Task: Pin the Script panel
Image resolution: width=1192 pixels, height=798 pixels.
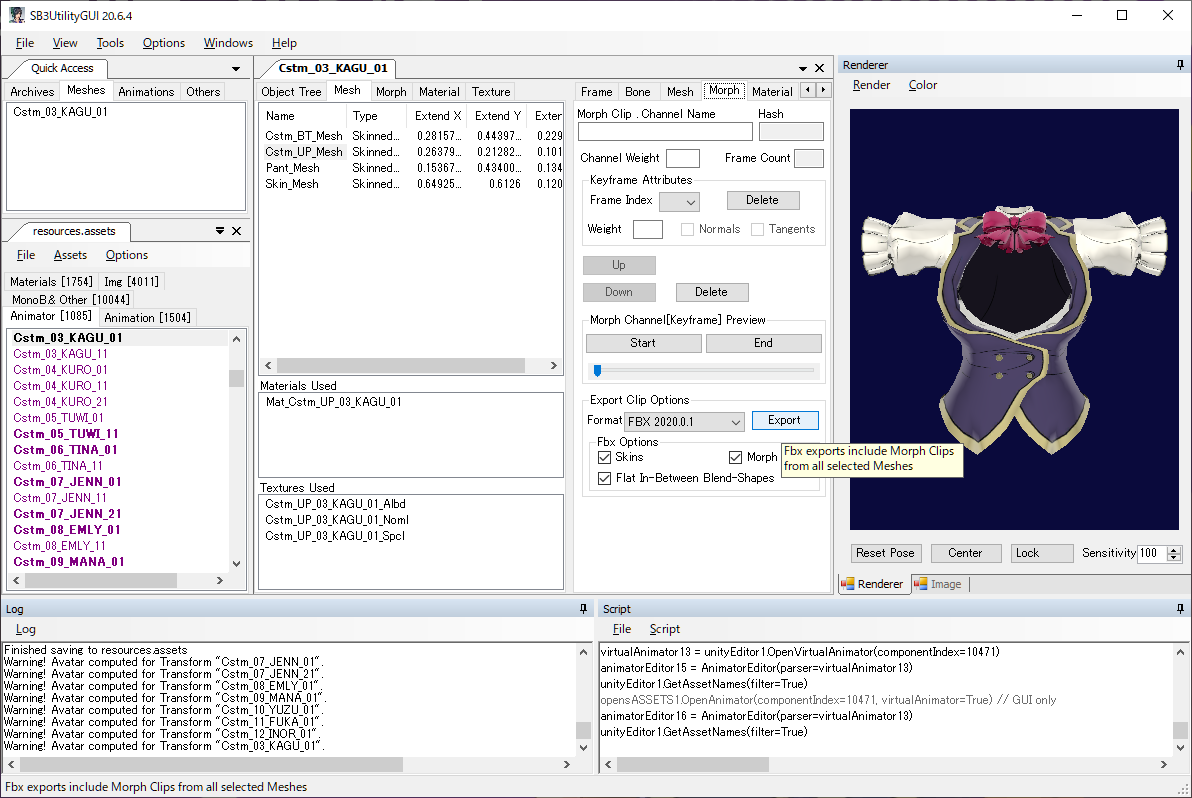Action: [1180, 609]
